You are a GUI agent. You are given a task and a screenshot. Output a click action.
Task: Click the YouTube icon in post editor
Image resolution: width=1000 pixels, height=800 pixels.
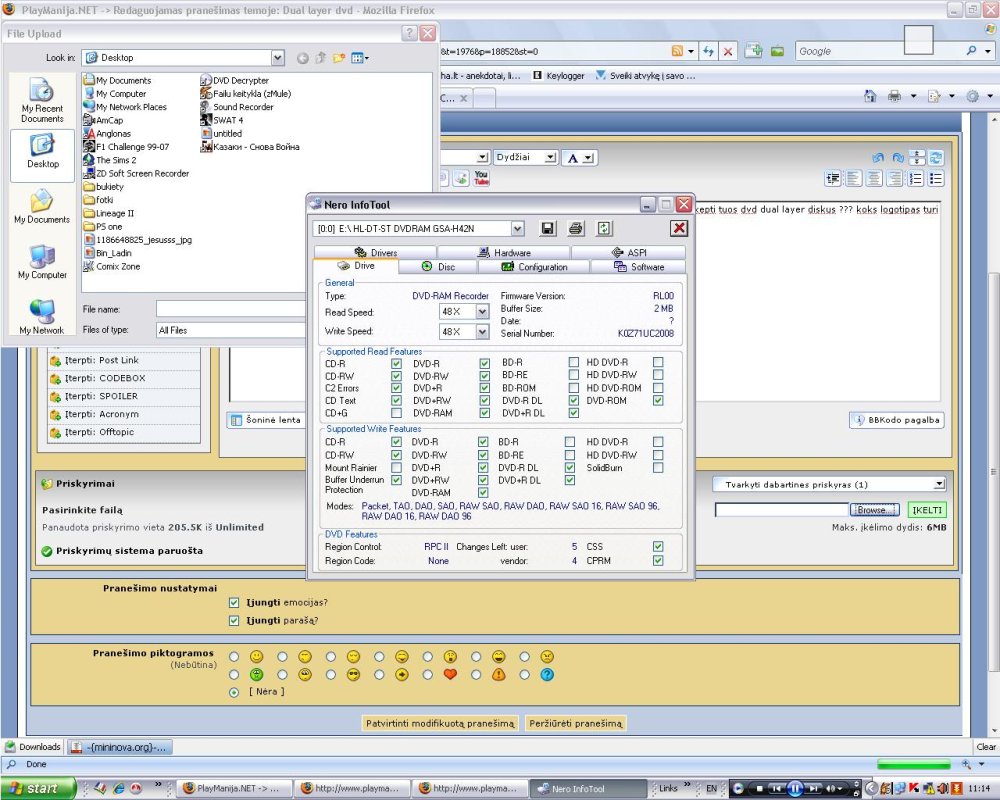click(x=482, y=178)
